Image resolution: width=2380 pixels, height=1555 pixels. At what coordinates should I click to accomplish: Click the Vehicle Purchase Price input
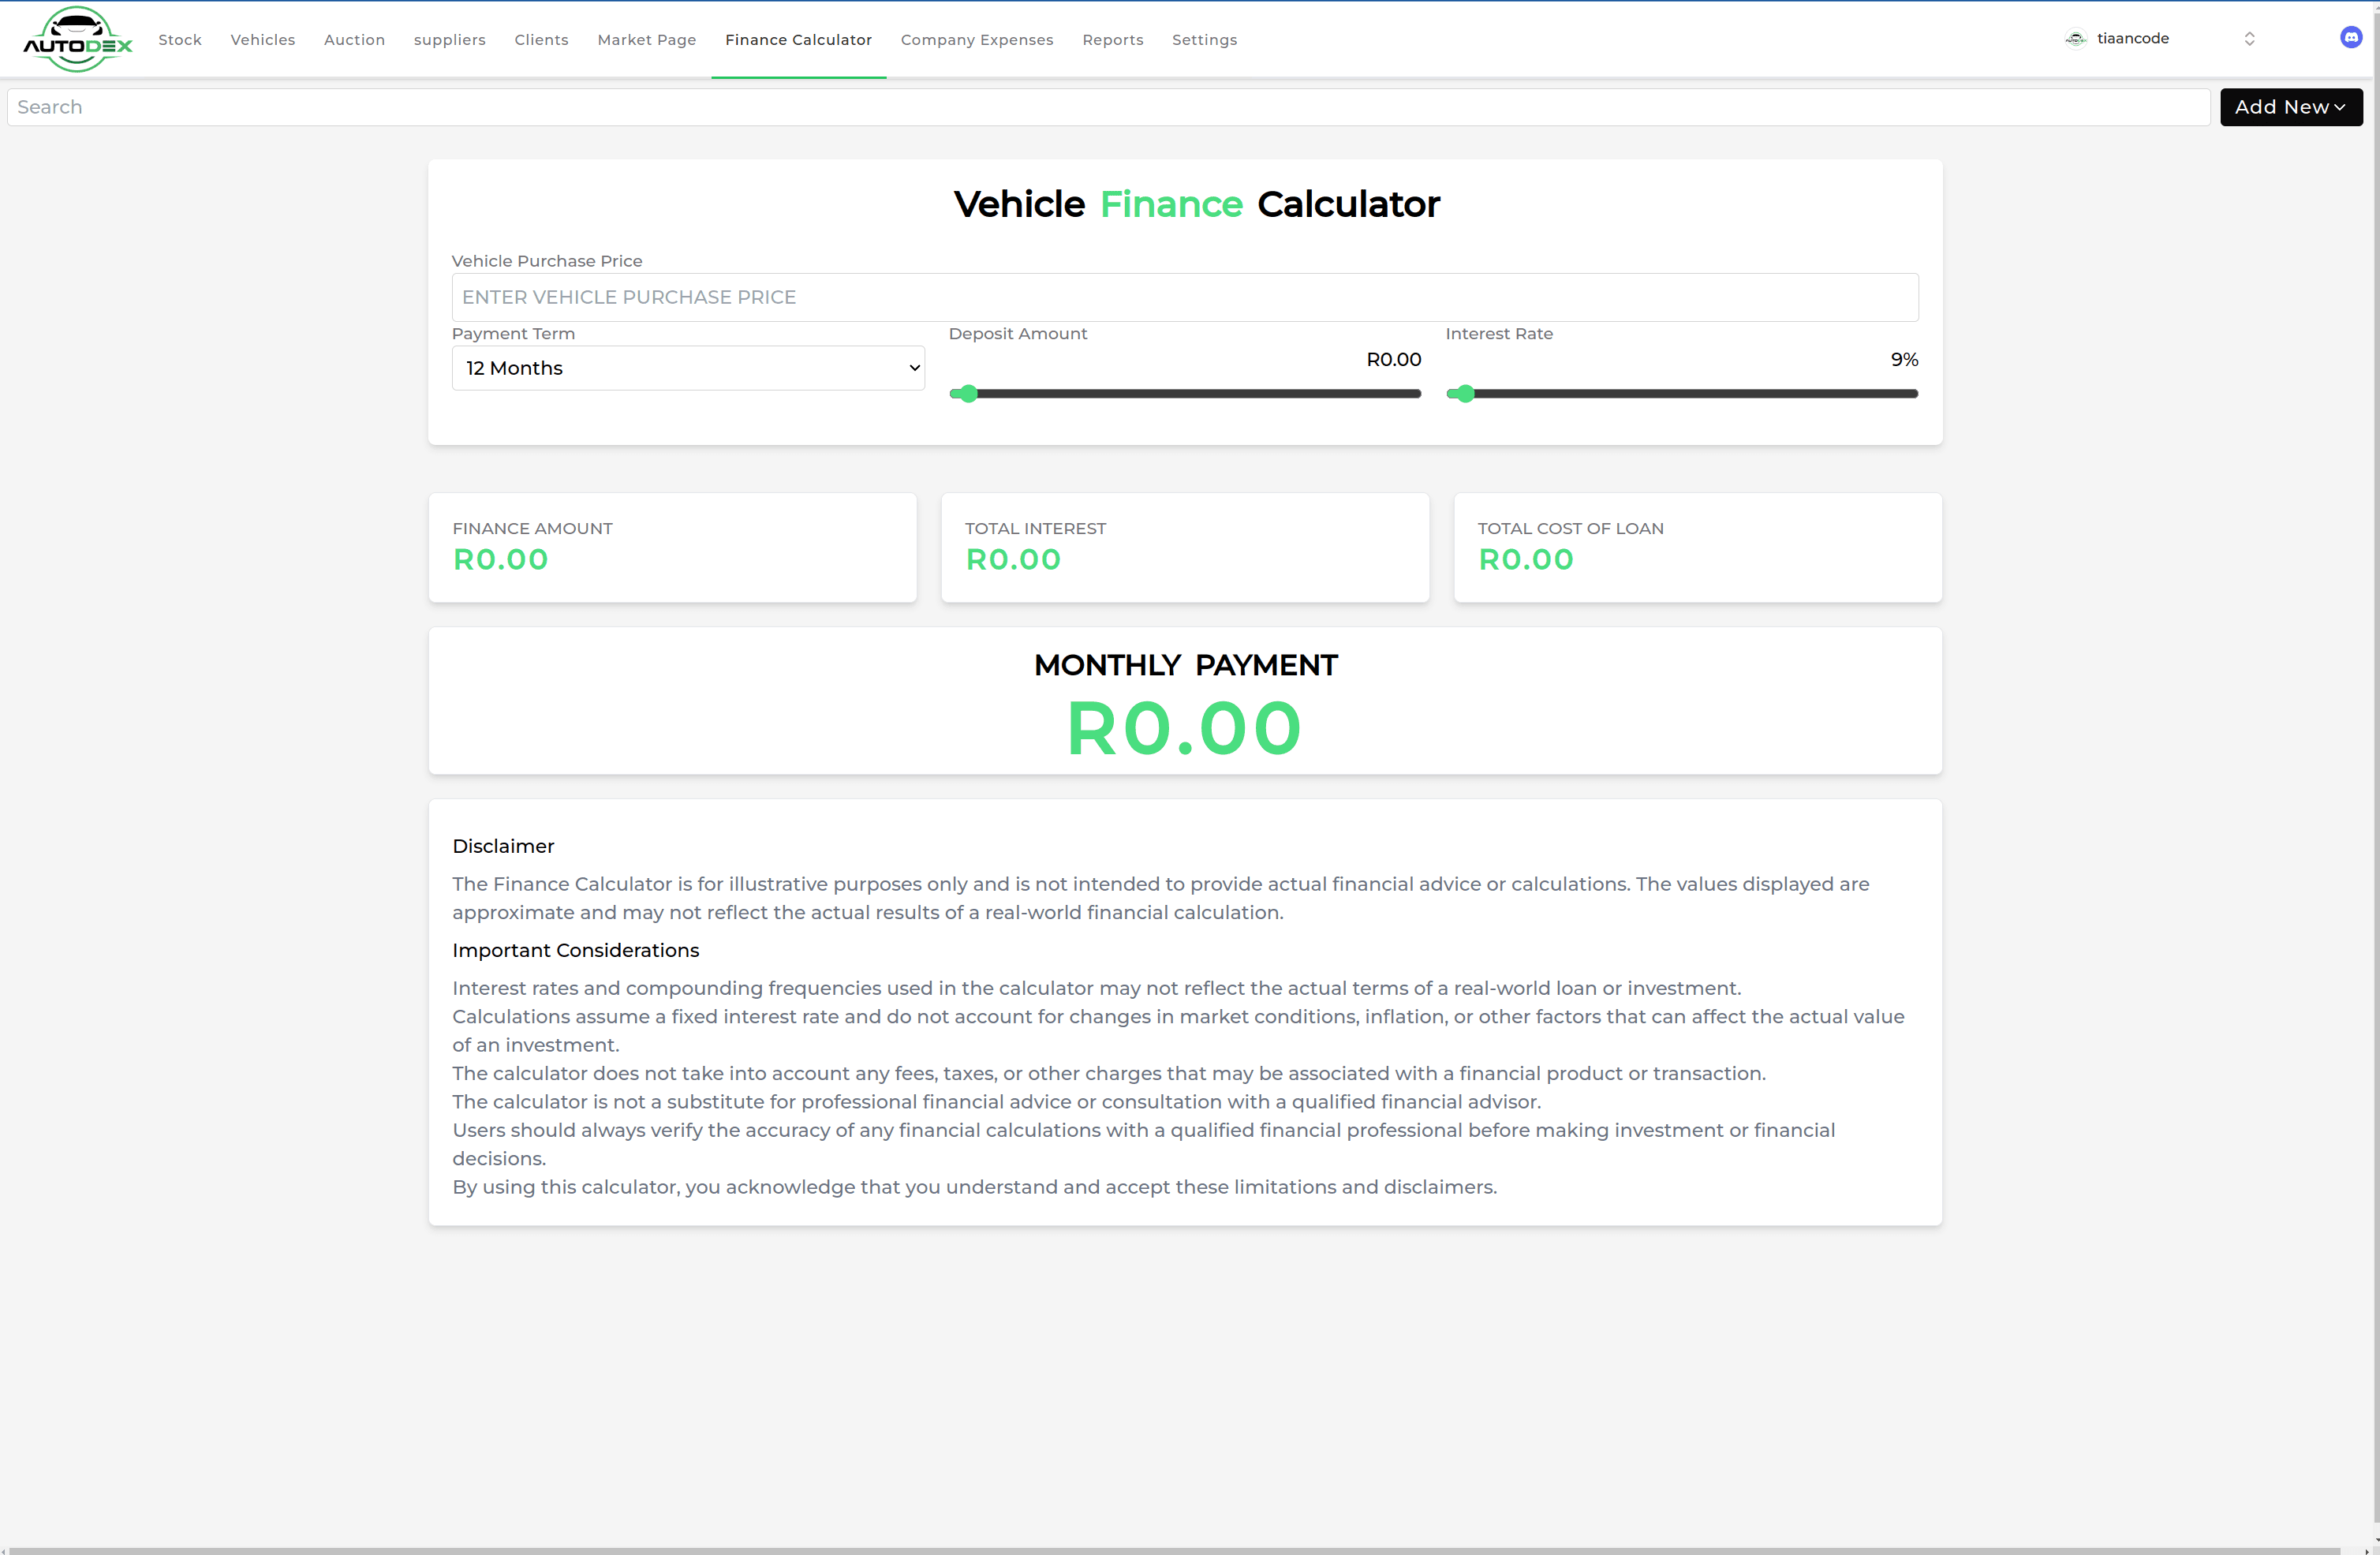click(1185, 297)
